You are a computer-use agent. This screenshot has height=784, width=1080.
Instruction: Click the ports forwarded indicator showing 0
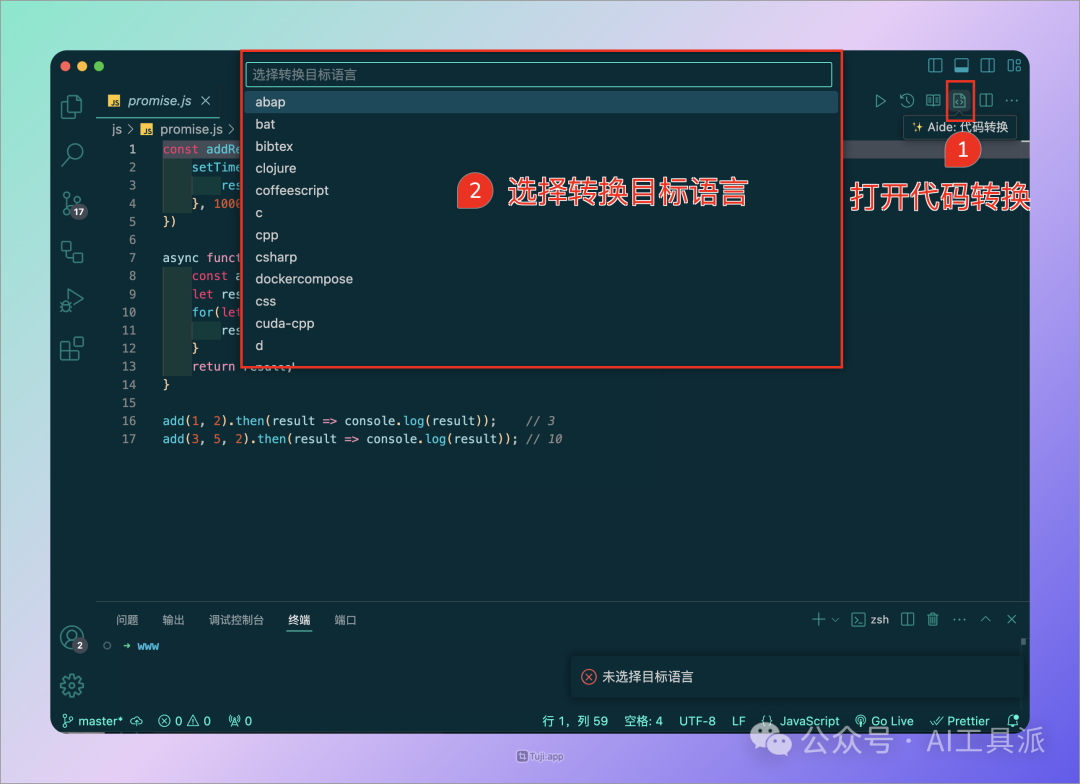[x=240, y=721]
